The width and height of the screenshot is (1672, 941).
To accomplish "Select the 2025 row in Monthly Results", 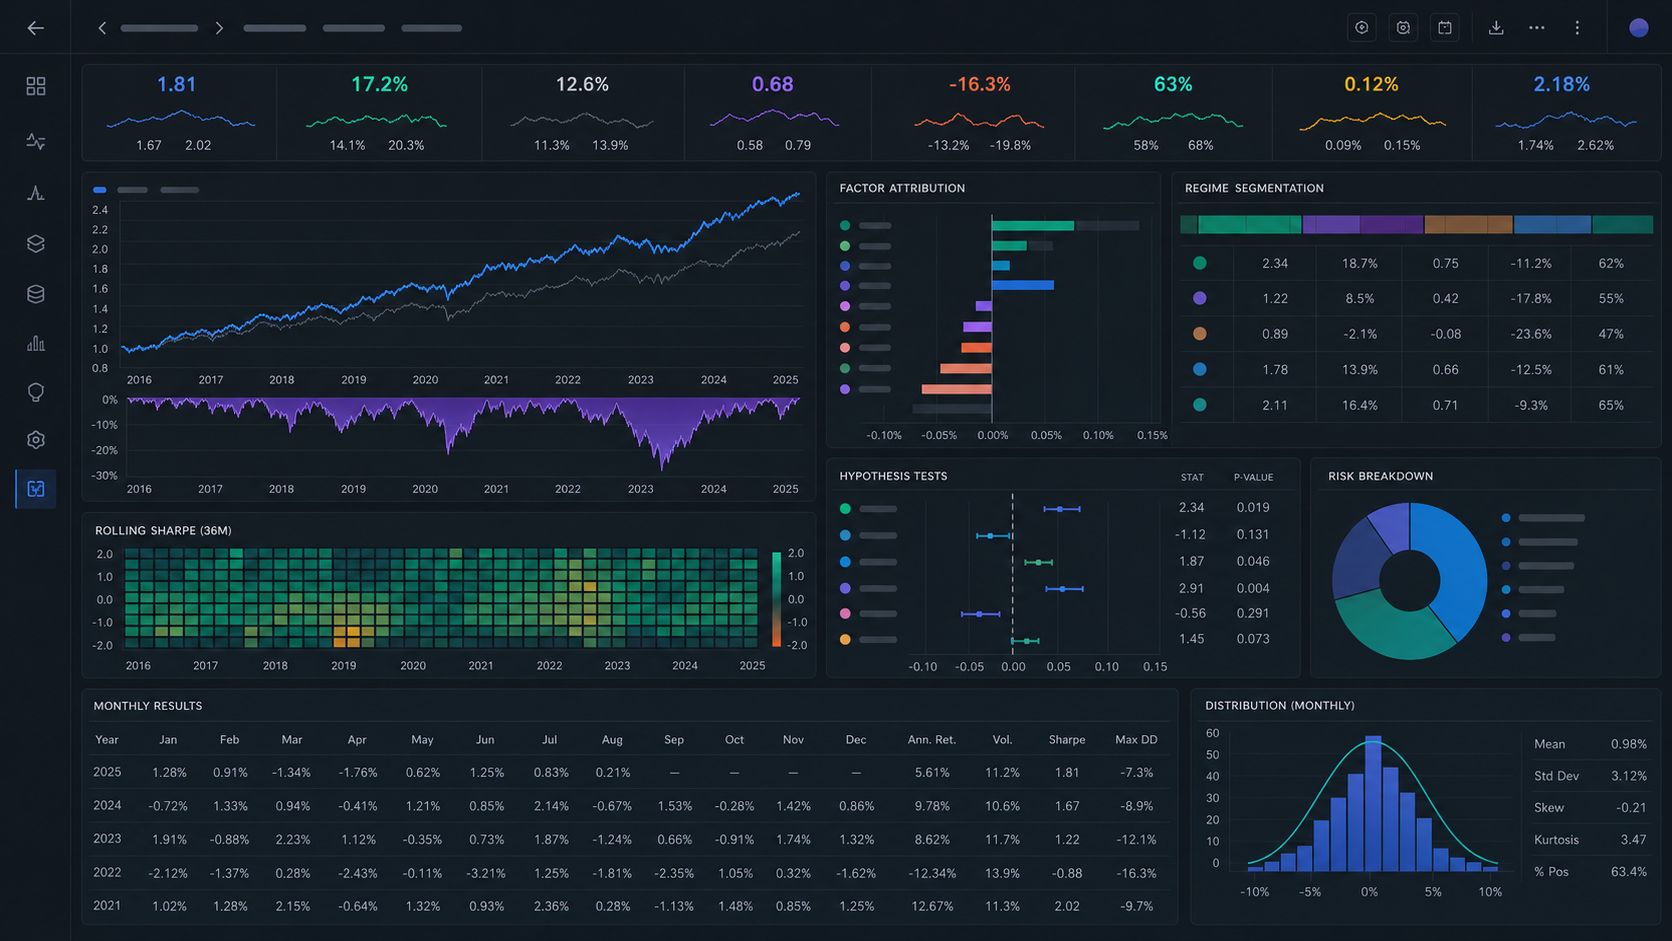I will [x=629, y=772].
